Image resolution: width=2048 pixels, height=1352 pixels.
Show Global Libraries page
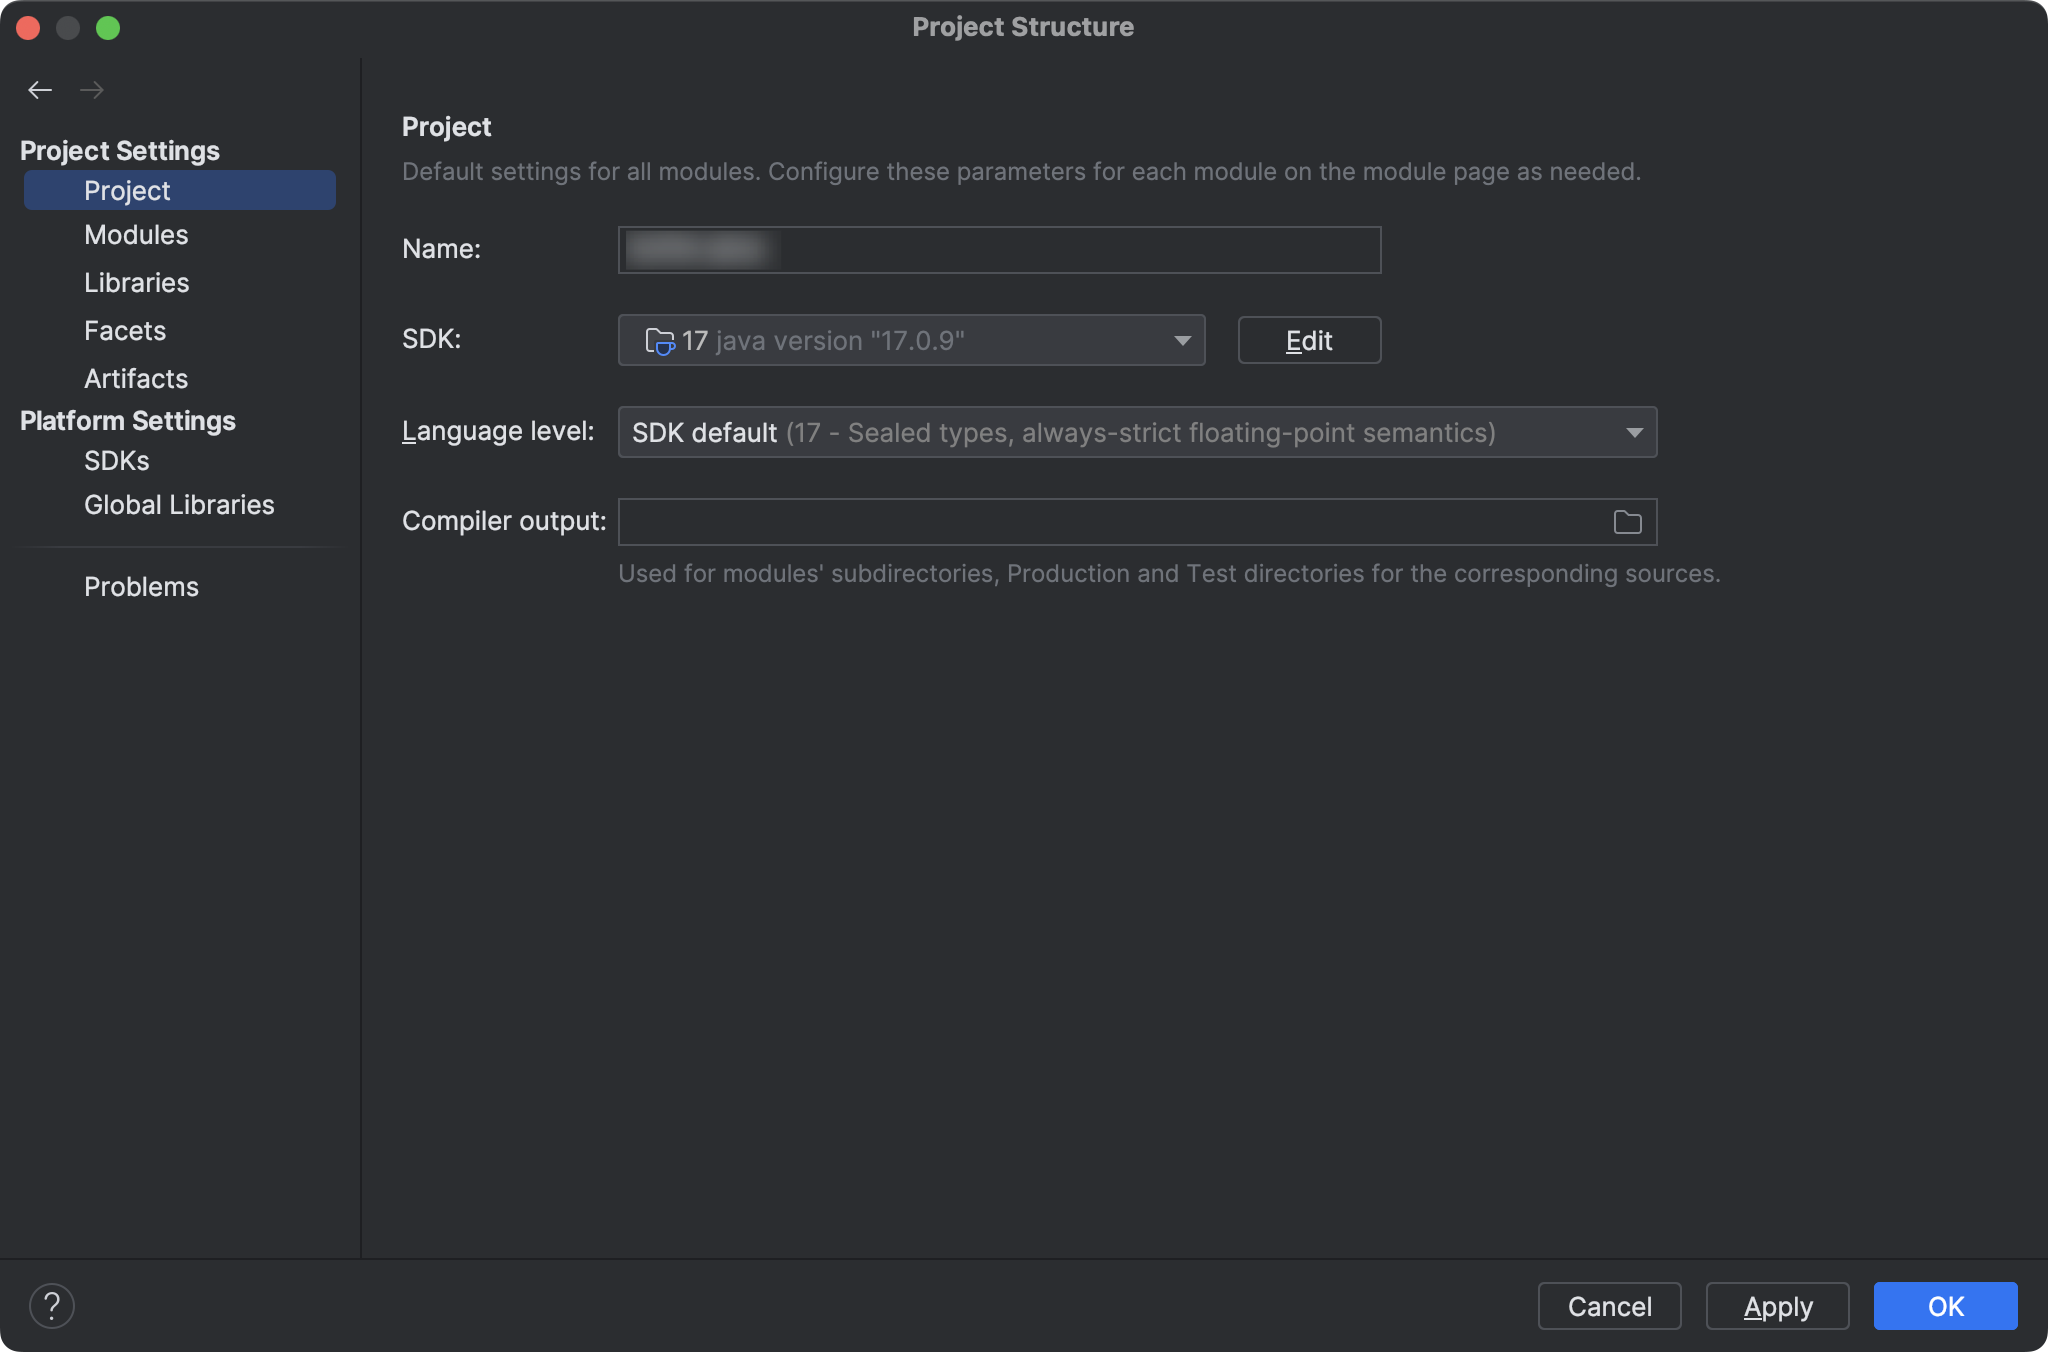point(179,505)
